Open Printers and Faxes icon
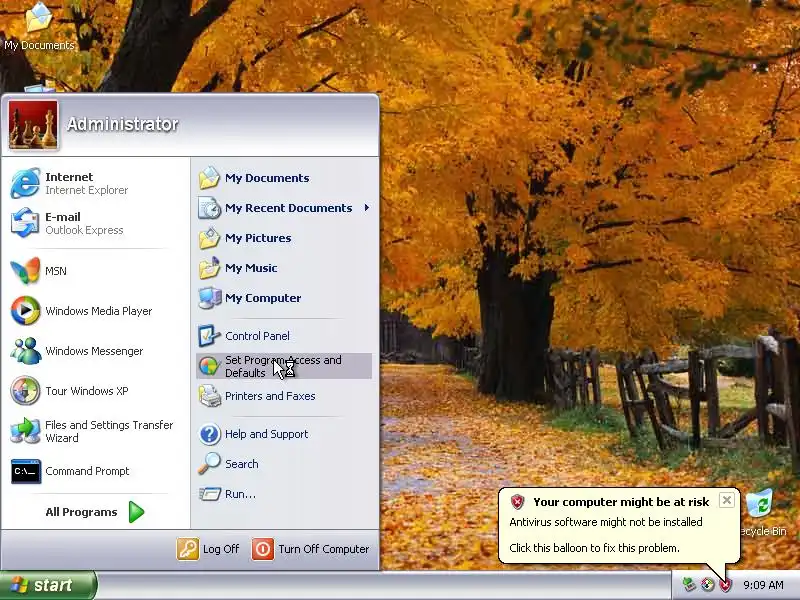Viewport: 800px width, 600px height. coord(209,396)
